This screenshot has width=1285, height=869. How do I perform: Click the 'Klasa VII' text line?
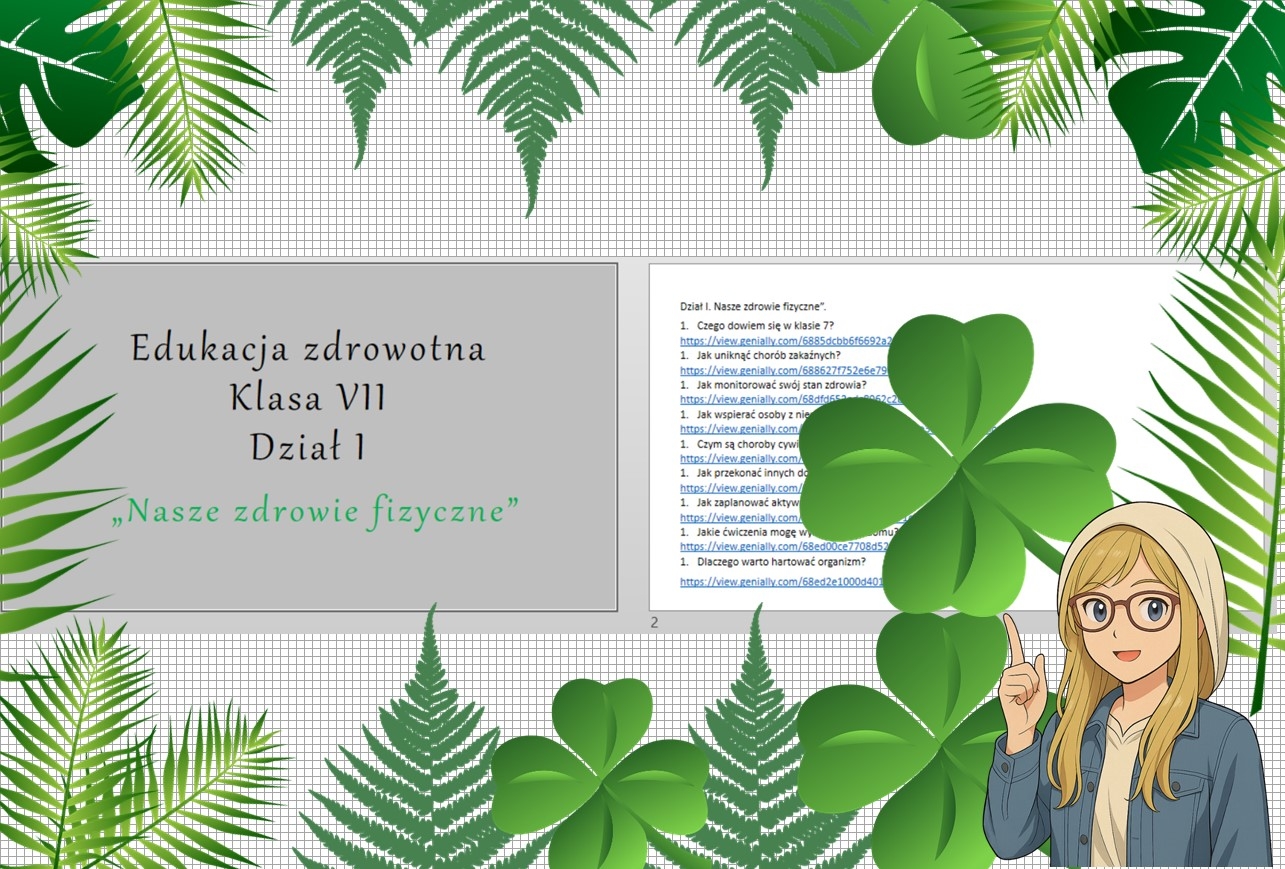click(x=308, y=398)
